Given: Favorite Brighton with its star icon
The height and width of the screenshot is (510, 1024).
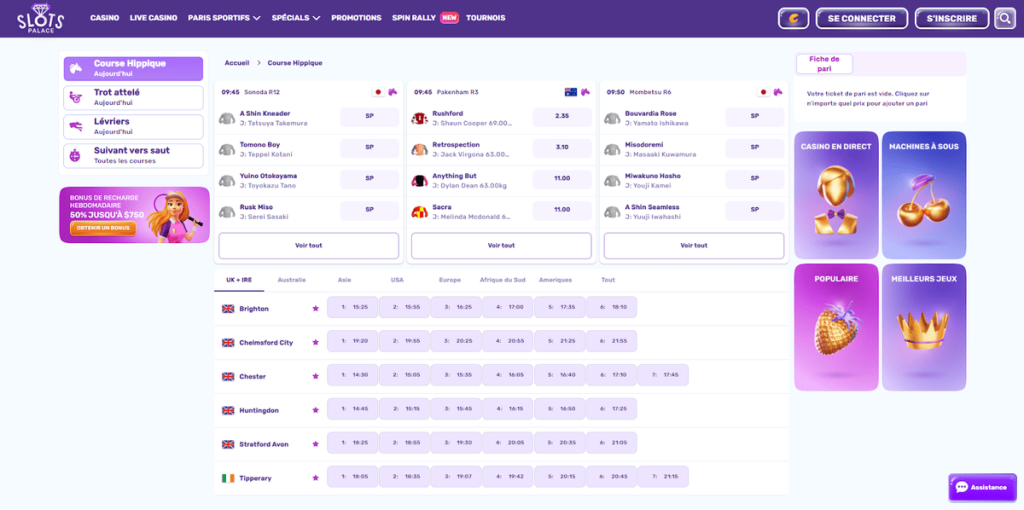Looking at the screenshot, I should coord(315,308).
